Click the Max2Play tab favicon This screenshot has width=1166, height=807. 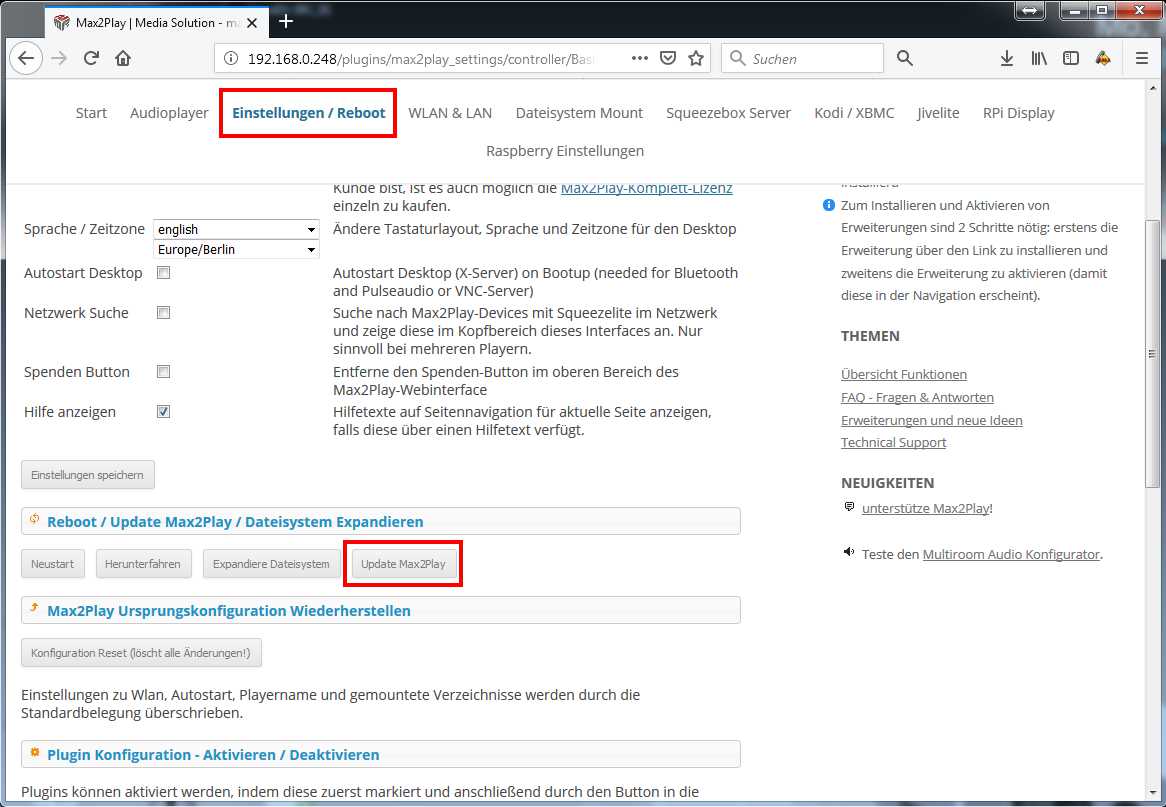[62, 22]
